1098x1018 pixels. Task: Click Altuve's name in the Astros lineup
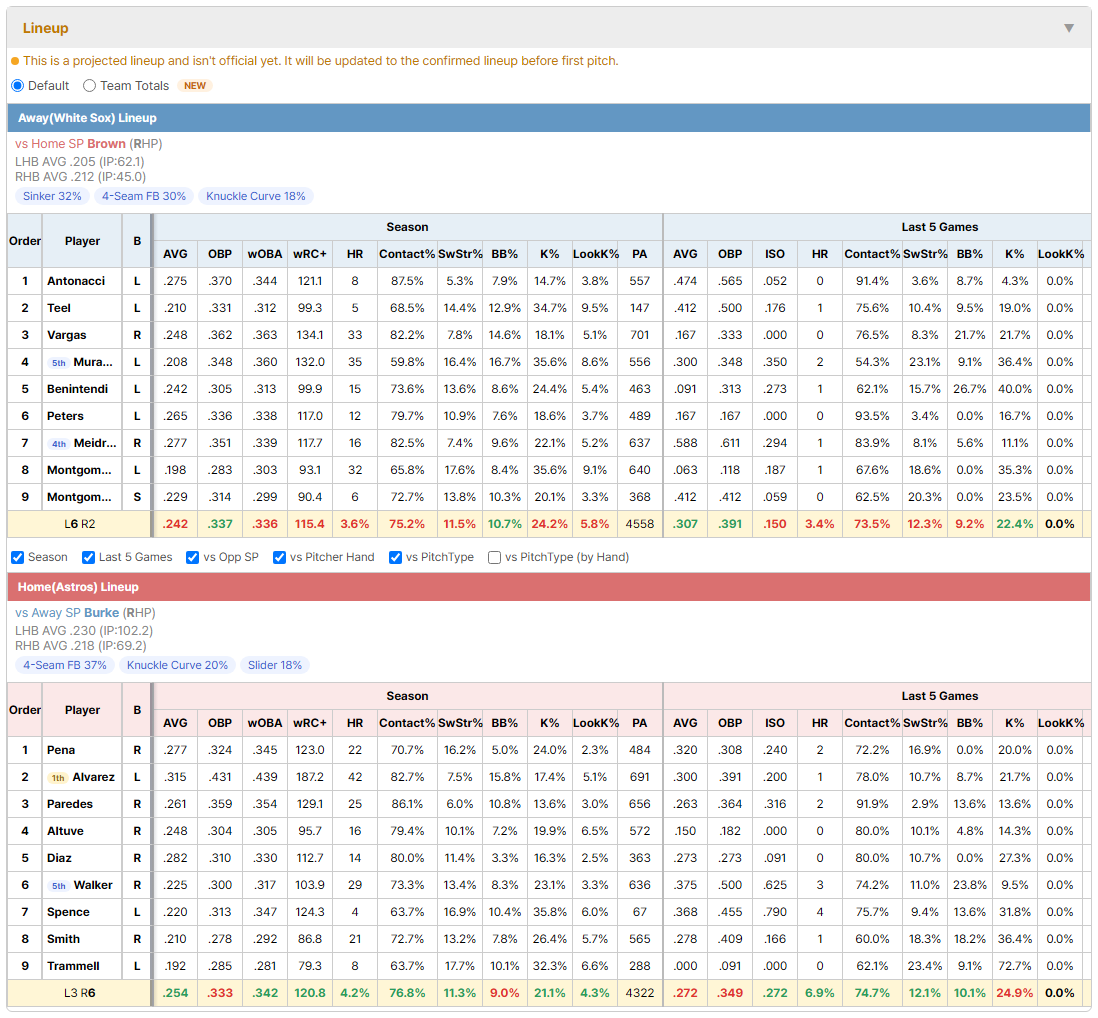[65, 831]
